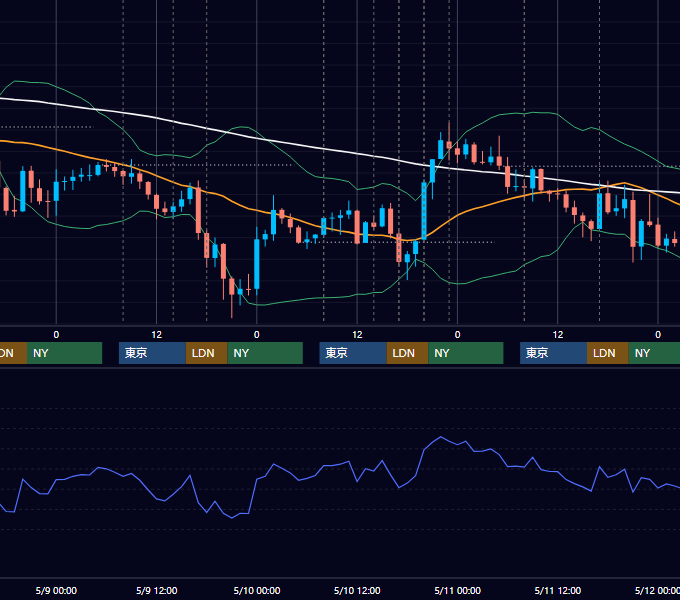Select the LDN session bar on May 10
Screen dimensions: 680x600
[x=407, y=353]
